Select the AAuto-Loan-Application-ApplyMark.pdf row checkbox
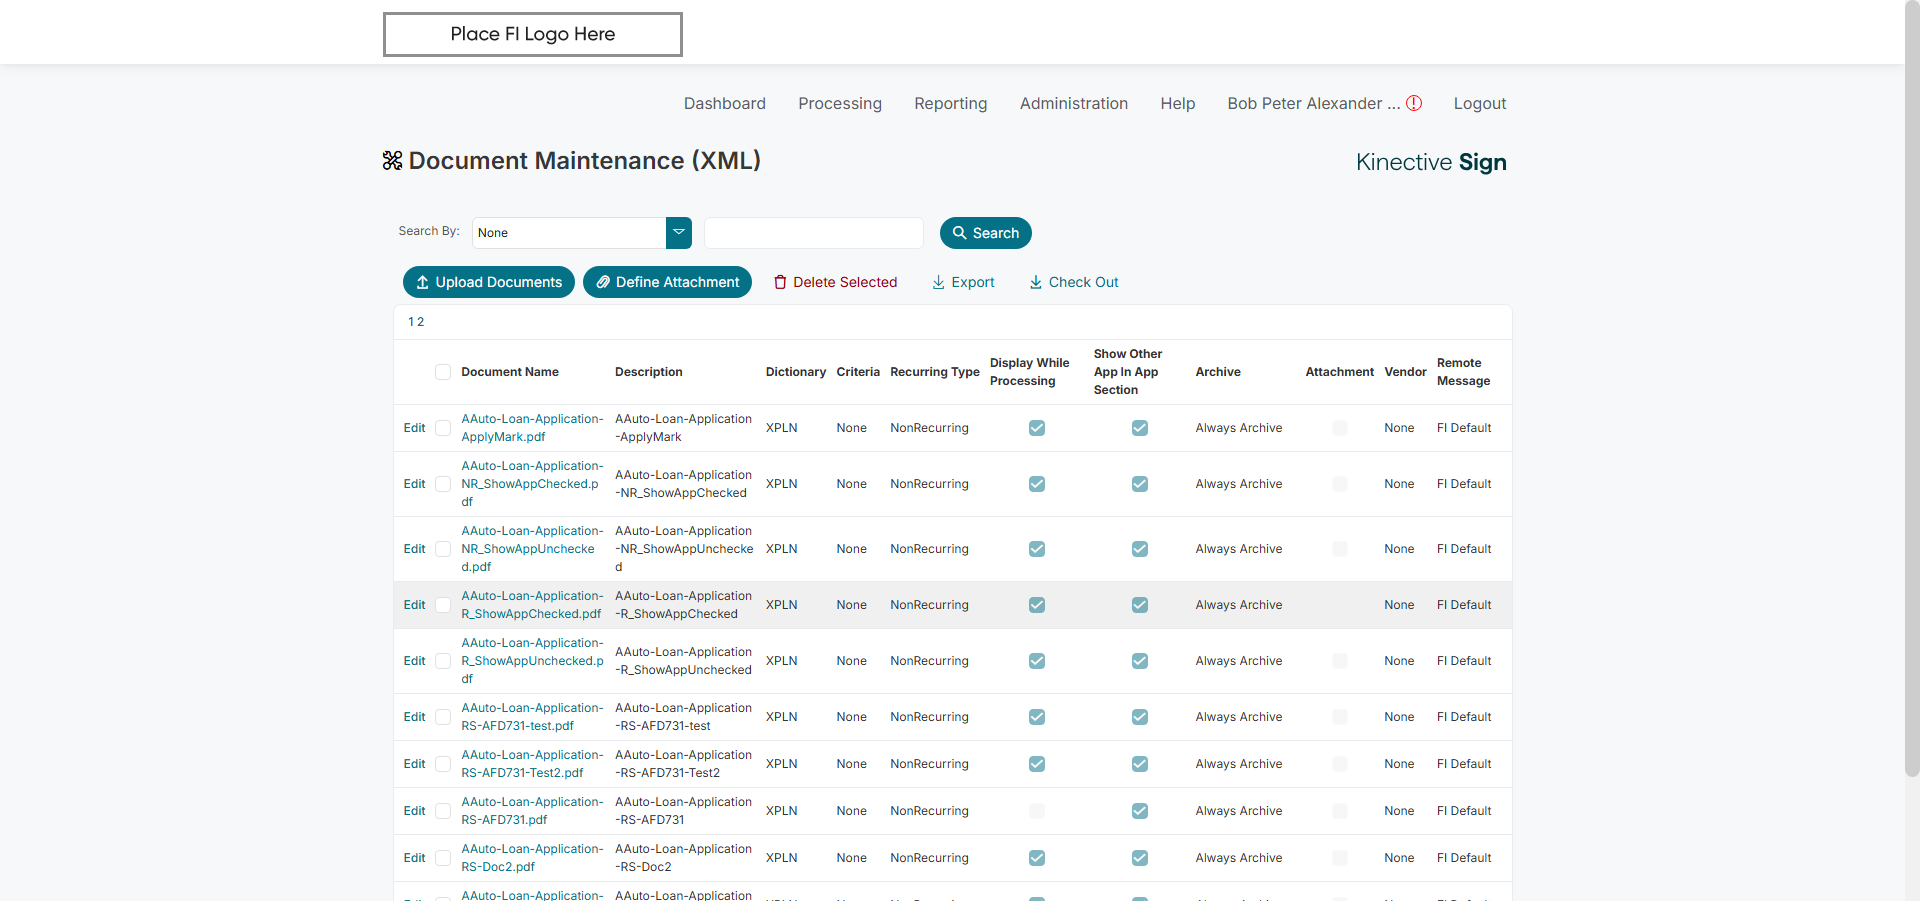1920x901 pixels. click(x=443, y=428)
